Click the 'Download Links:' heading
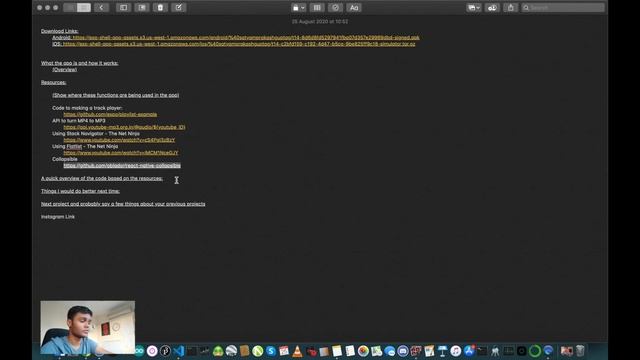 pos(60,31)
